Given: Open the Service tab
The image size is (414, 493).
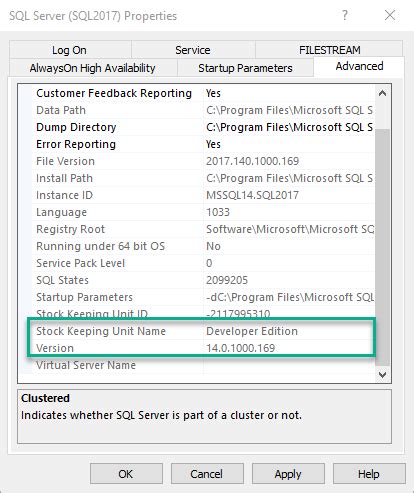Looking at the screenshot, I should 193,50.
